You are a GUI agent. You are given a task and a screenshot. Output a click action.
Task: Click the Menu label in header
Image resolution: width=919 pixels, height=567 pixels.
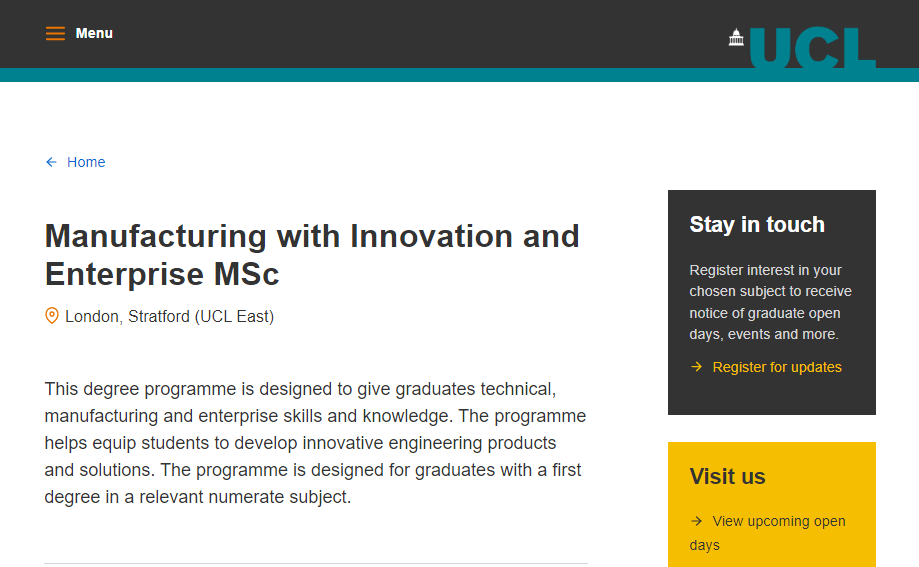94,34
